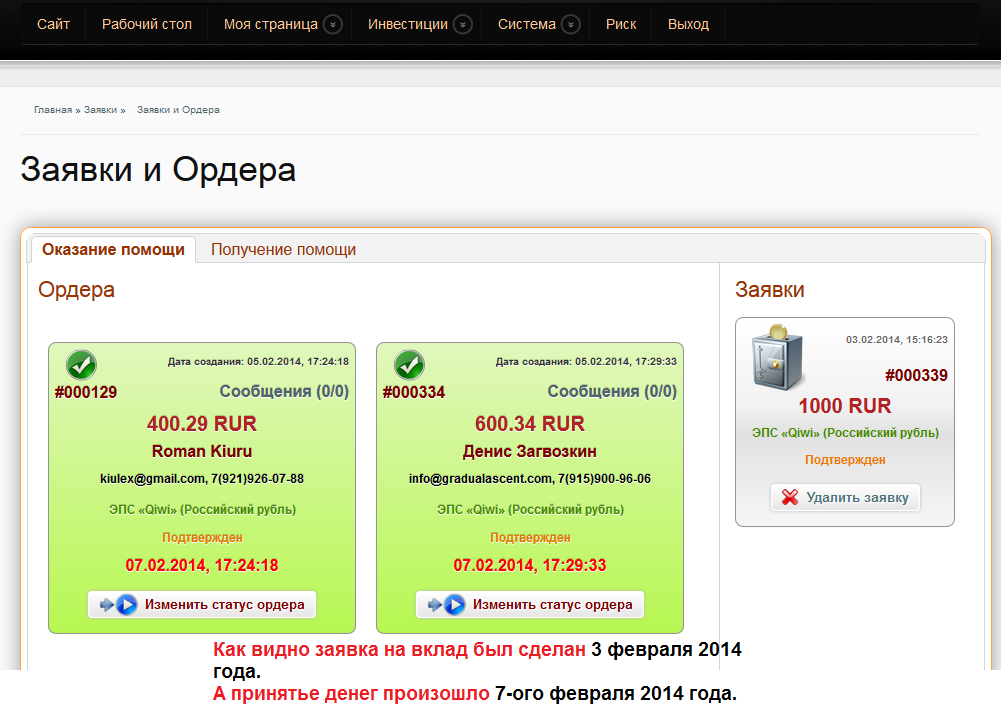Go to the Риск menu item
The image size is (1001, 713).
coord(621,24)
